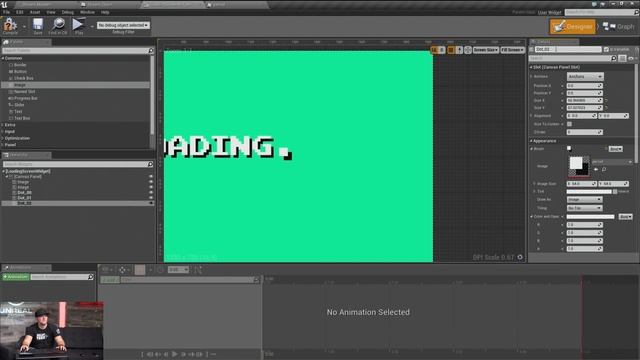Open the Brush Bind dropdown
The image size is (640, 360).
coord(616,149)
